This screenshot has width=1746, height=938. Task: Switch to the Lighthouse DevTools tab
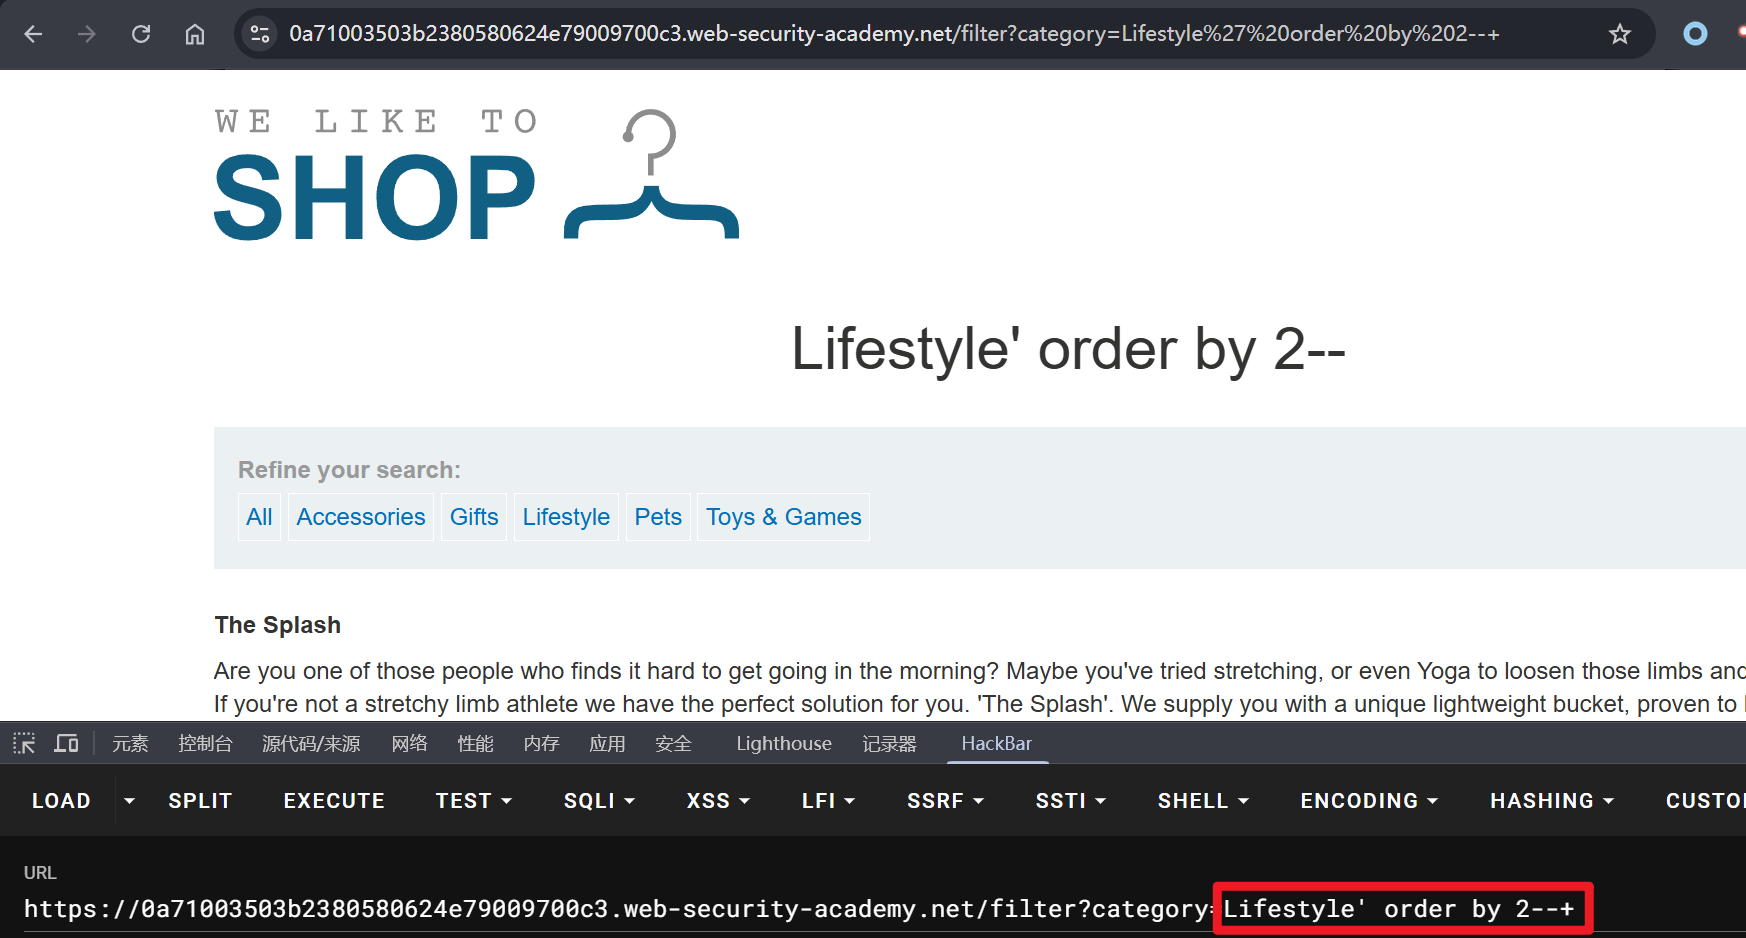(x=783, y=743)
